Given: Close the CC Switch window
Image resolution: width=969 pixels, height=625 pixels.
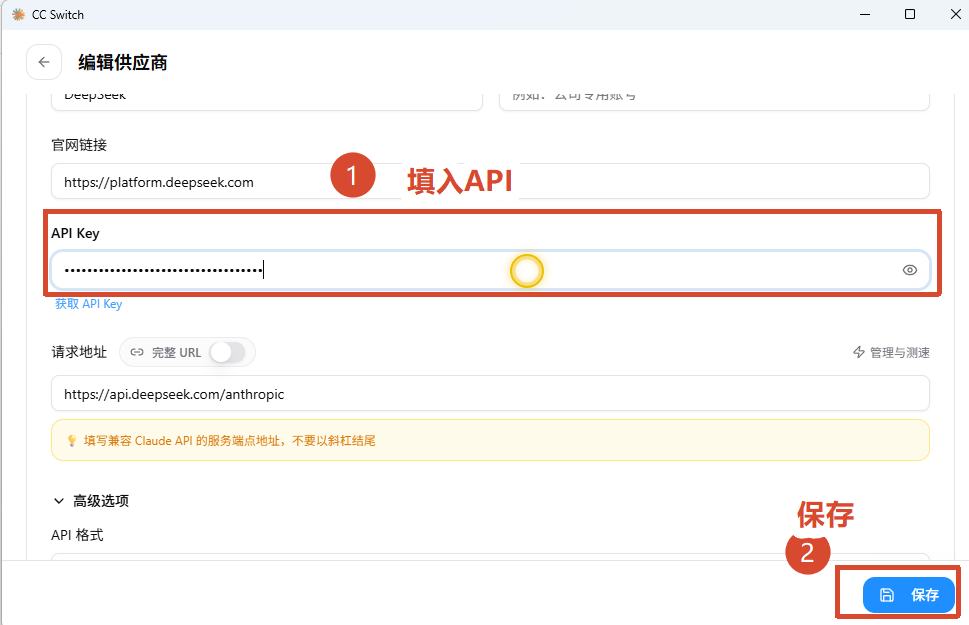Looking at the screenshot, I should pyautogui.click(x=955, y=14).
